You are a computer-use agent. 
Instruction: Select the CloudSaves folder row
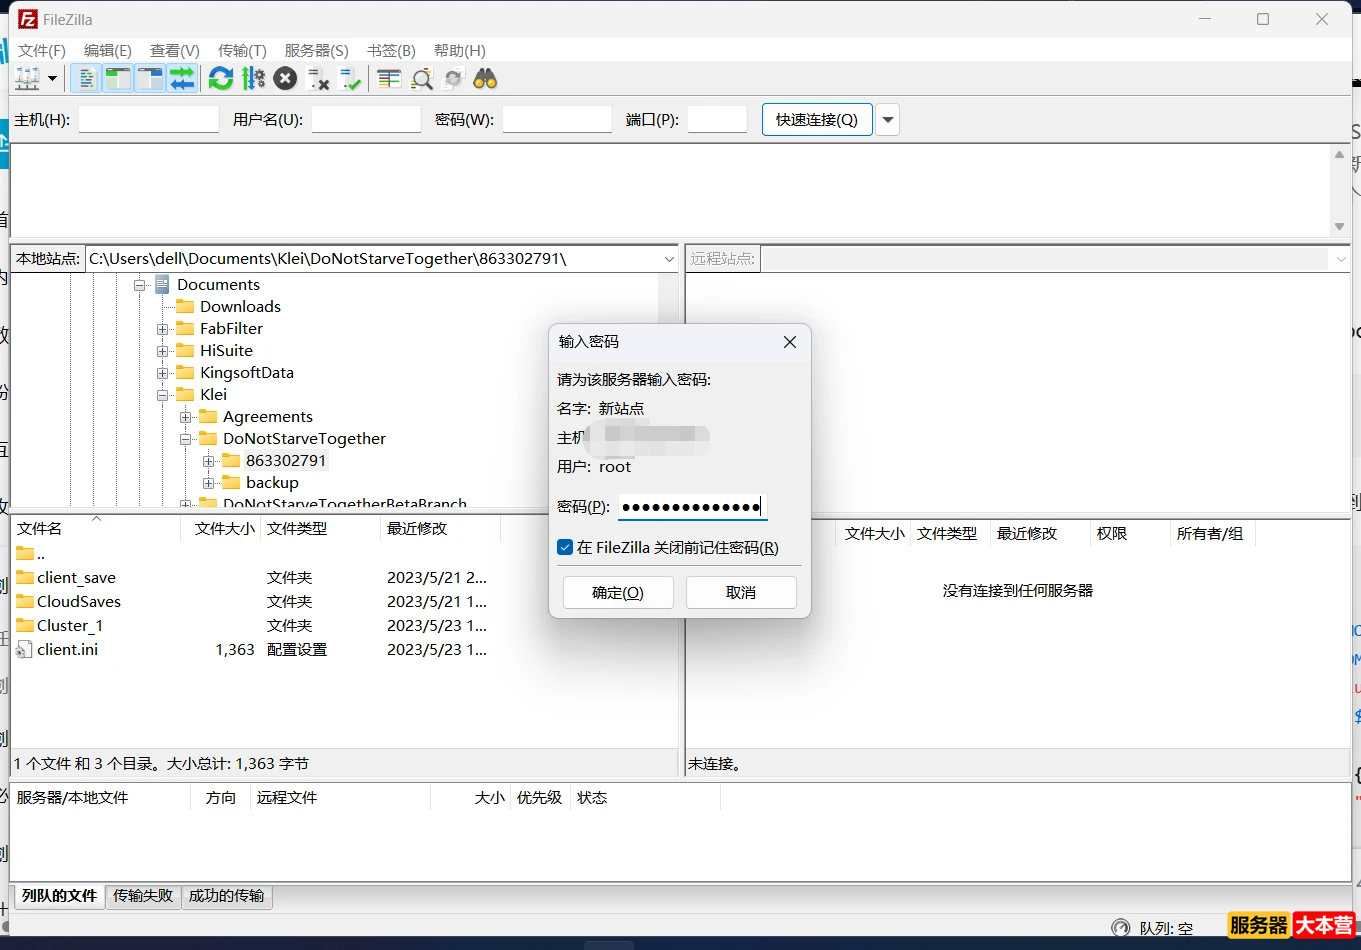coord(253,601)
